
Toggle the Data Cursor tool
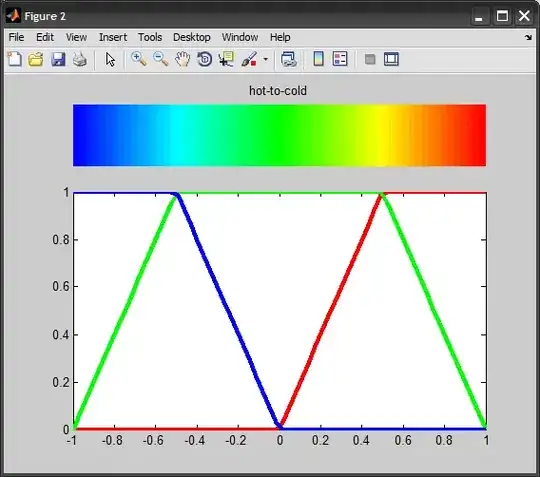pos(226,59)
